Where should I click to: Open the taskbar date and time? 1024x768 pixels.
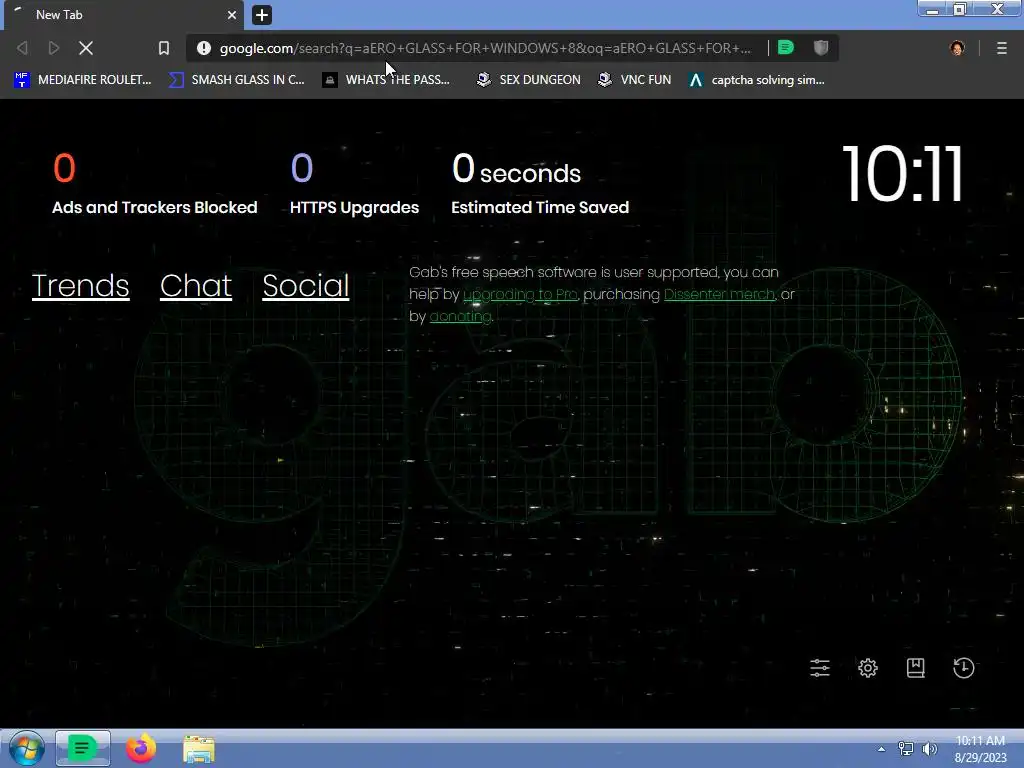click(980, 749)
